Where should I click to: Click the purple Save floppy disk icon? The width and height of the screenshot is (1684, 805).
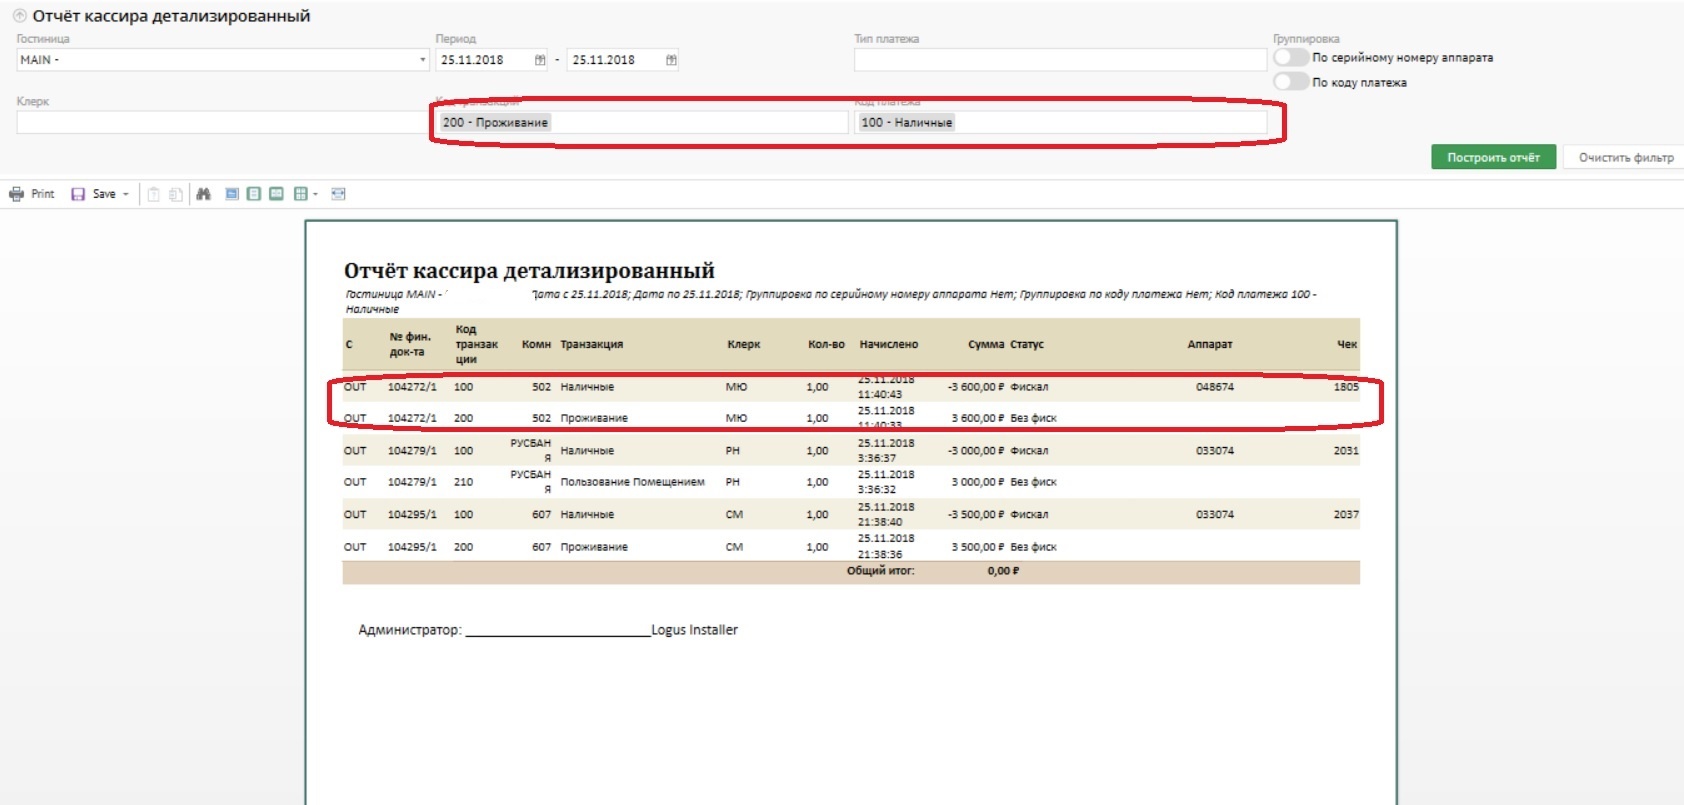(x=78, y=194)
